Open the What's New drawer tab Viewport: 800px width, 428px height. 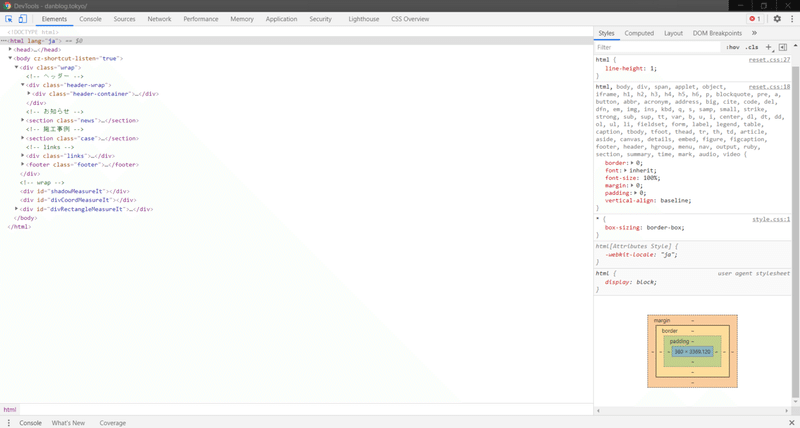tap(68, 423)
